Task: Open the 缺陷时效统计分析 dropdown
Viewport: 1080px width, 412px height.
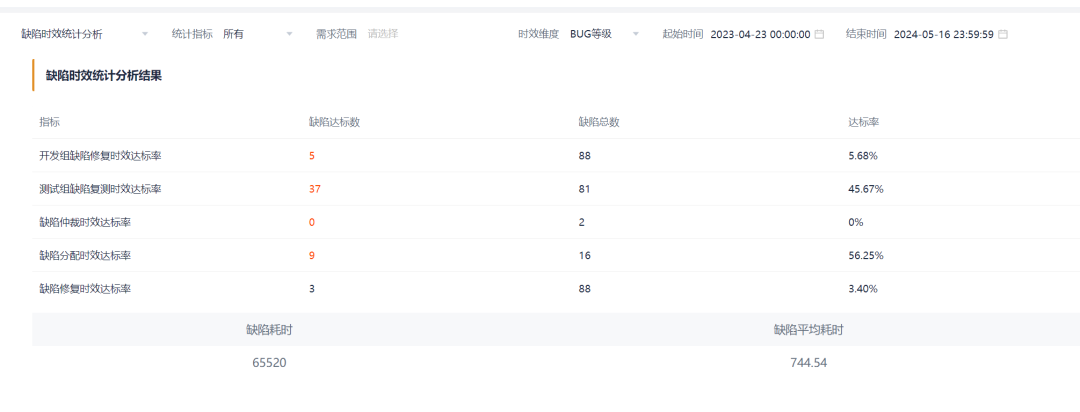Action: [x=85, y=34]
